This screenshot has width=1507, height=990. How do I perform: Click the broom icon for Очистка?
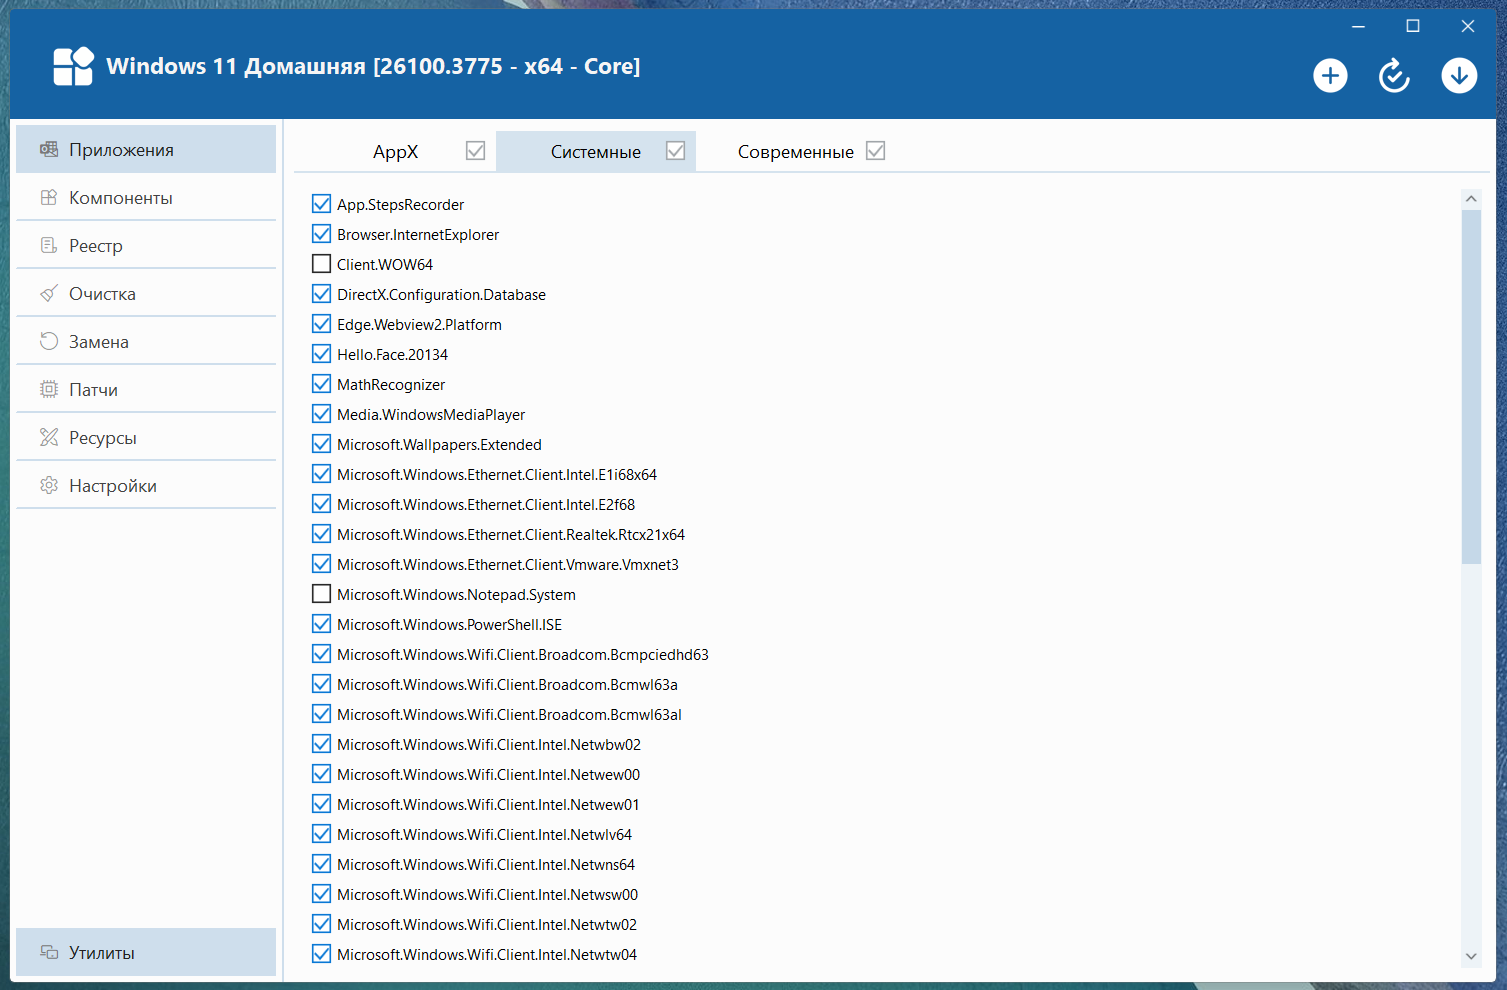(49, 294)
